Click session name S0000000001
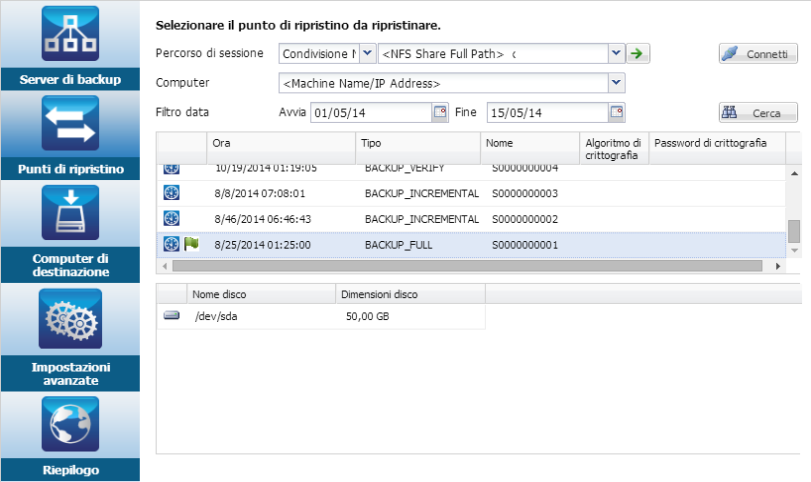The image size is (811, 482). click(x=525, y=245)
